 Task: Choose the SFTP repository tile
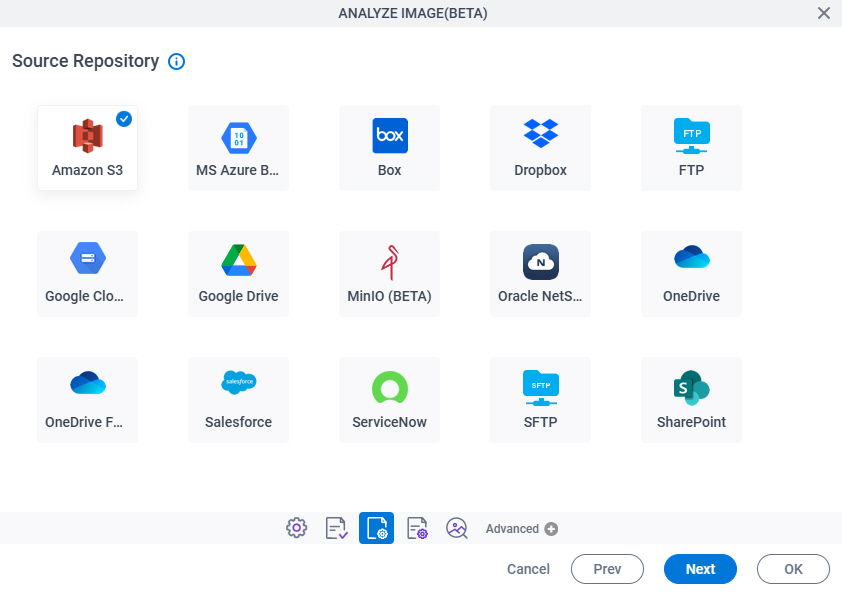(540, 400)
